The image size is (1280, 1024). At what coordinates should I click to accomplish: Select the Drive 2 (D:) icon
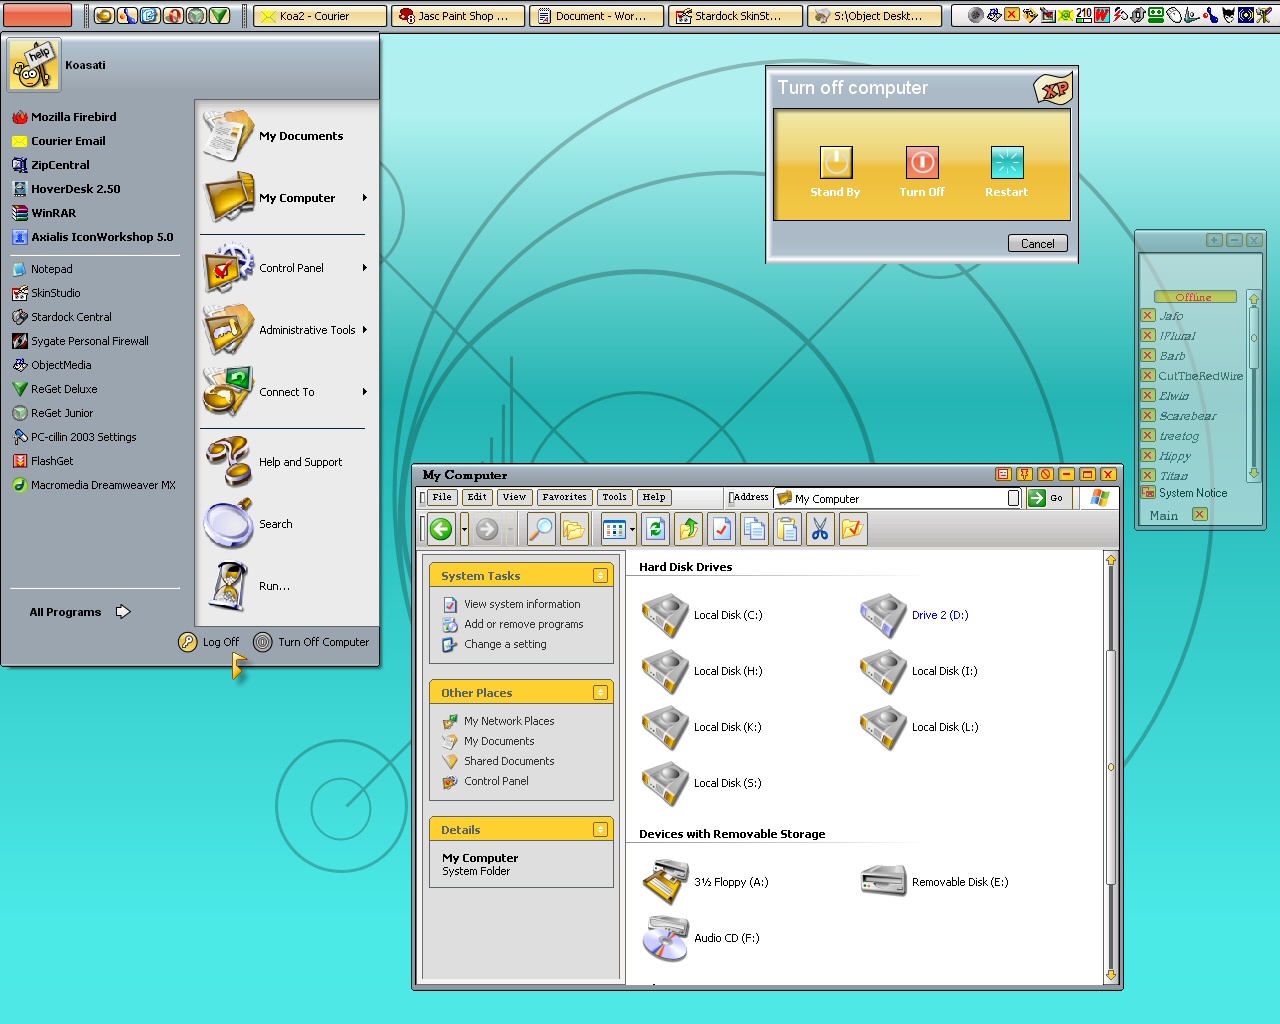tap(883, 615)
